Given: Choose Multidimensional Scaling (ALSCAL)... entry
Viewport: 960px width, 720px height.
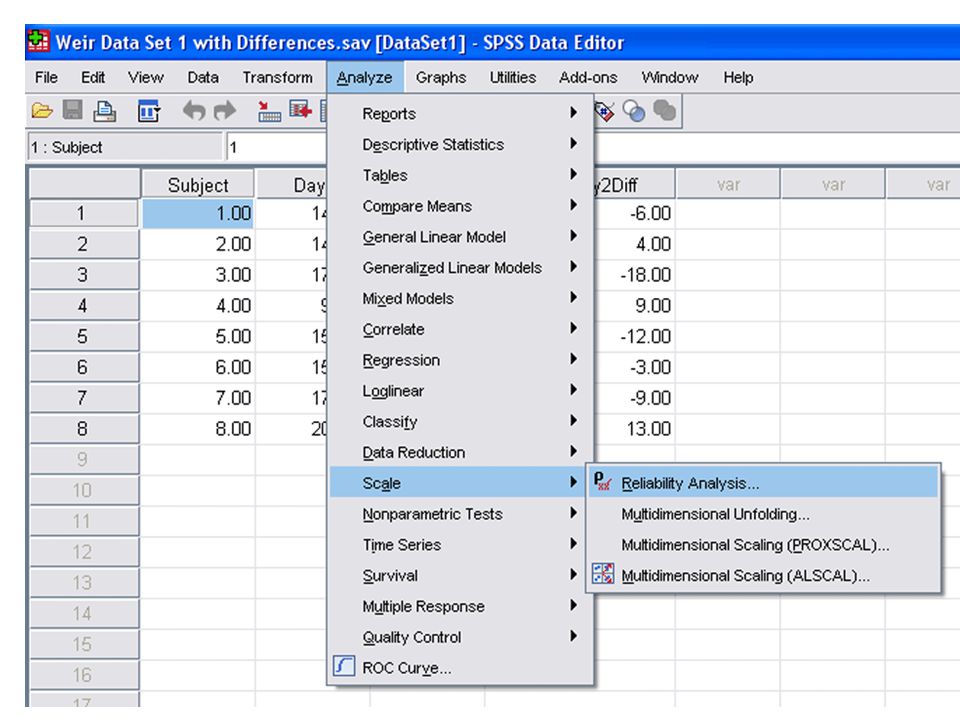Looking at the screenshot, I should pyautogui.click(x=763, y=576).
